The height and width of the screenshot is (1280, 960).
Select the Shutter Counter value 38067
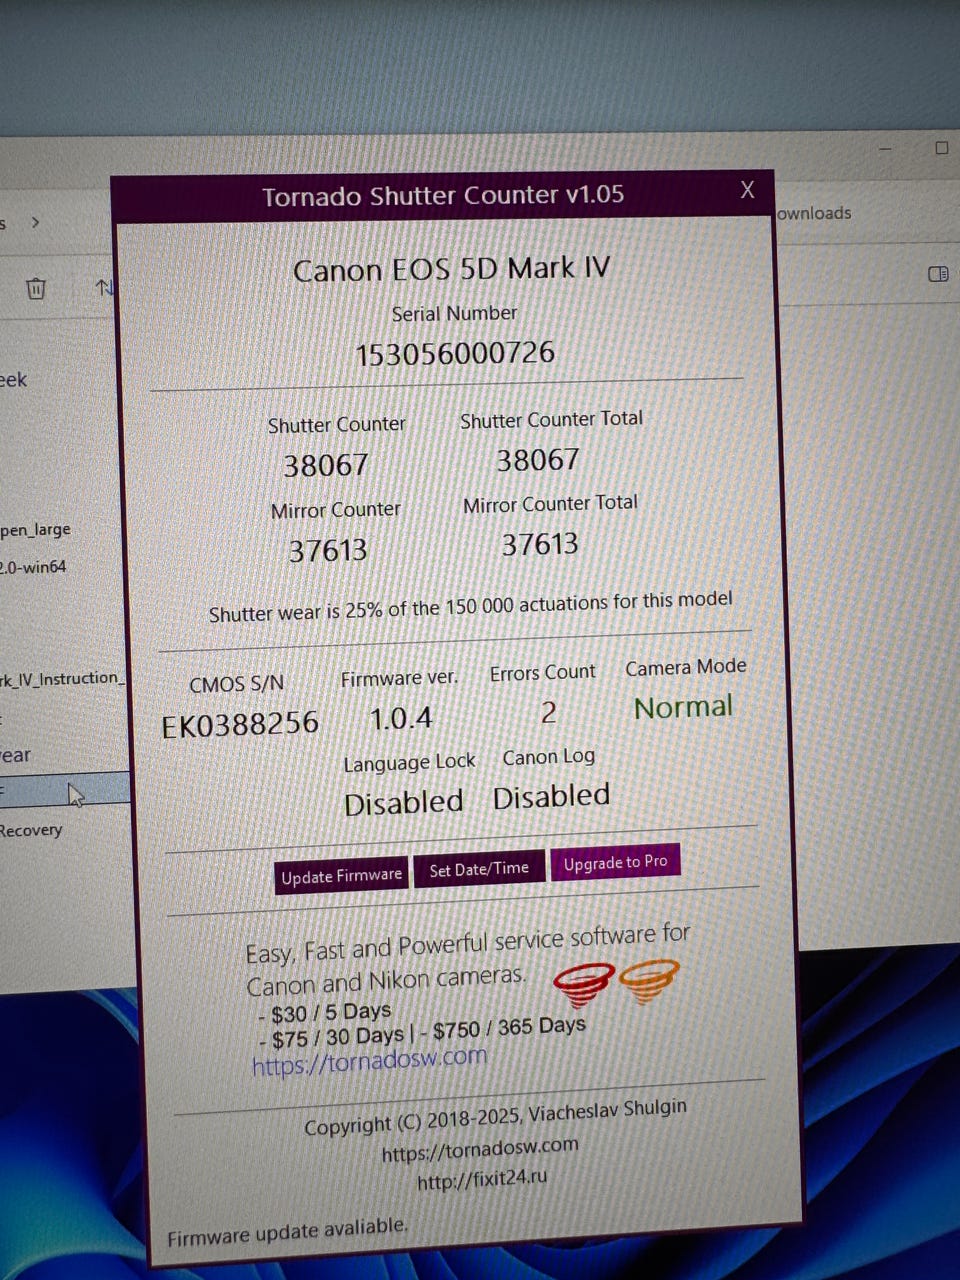[326, 465]
